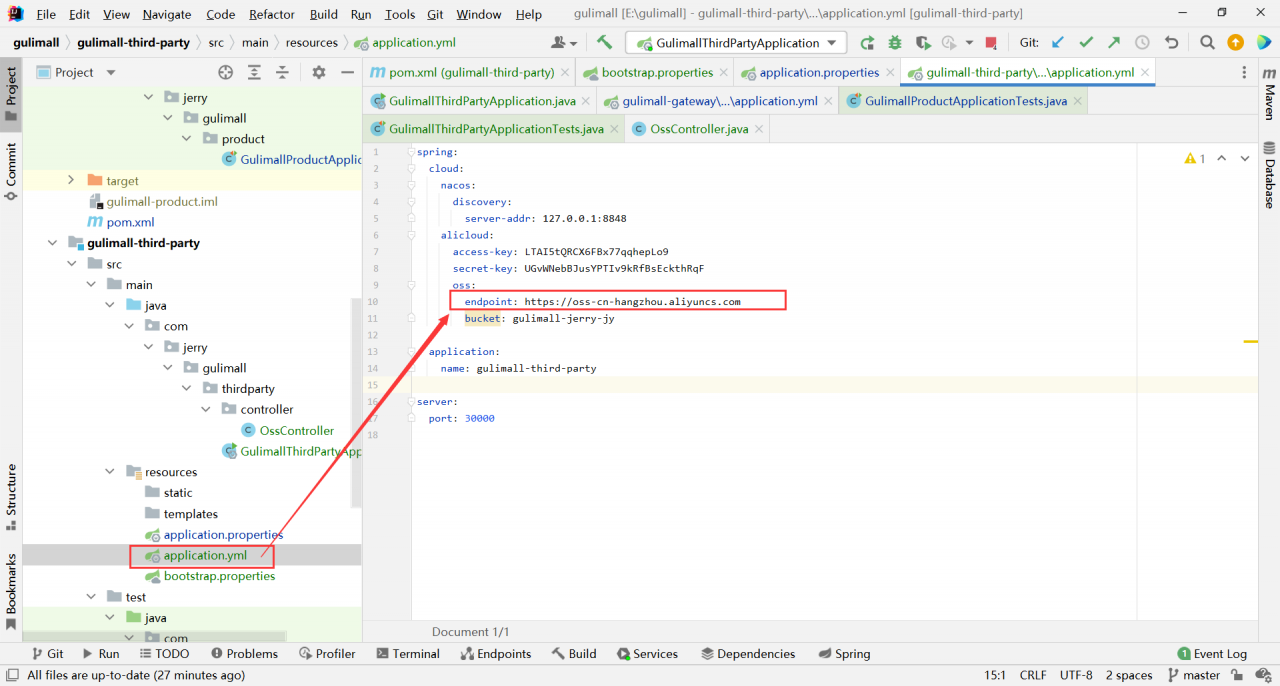
Task: Open the Tools menu
Action: (400, 14)
